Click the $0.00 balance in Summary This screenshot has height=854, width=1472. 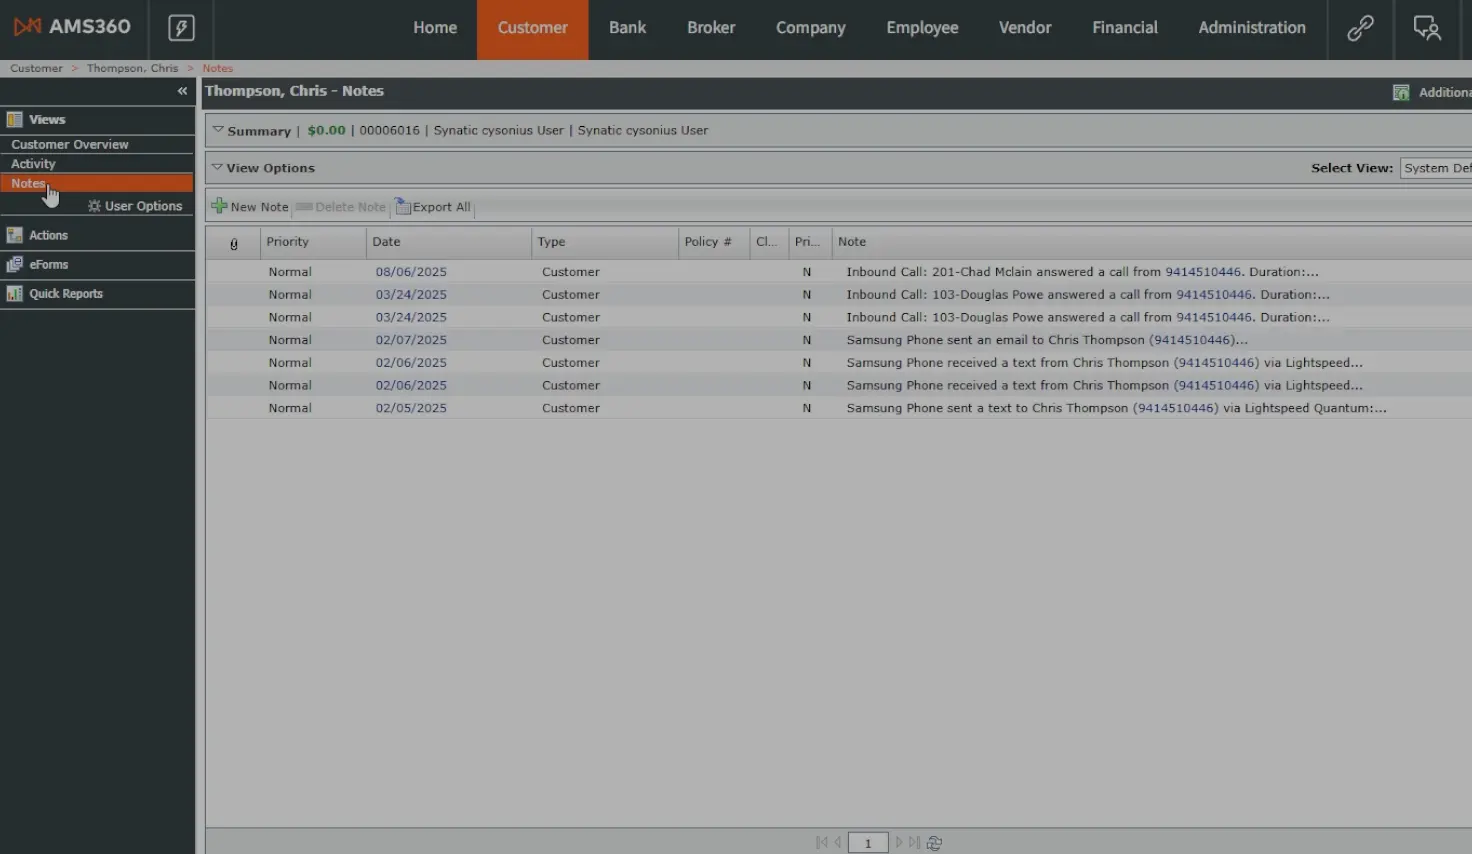[326, 130]
